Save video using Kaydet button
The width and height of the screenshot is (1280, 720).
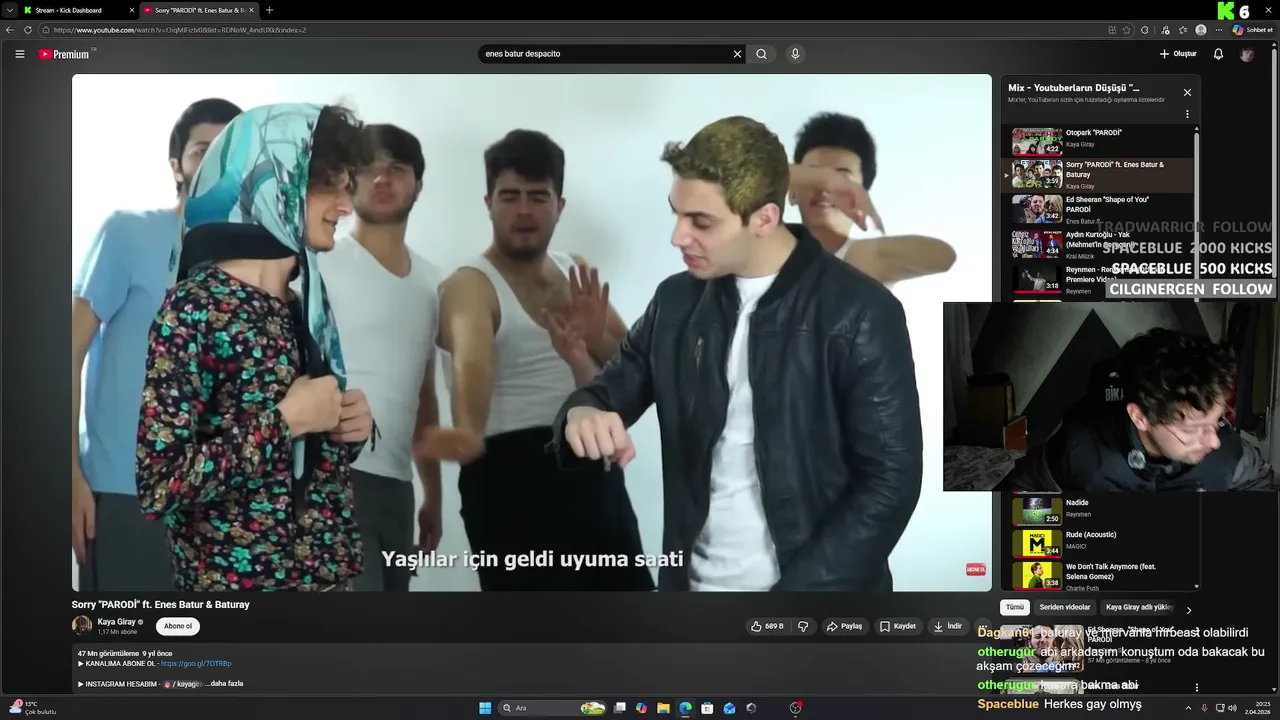pos(897,626)
